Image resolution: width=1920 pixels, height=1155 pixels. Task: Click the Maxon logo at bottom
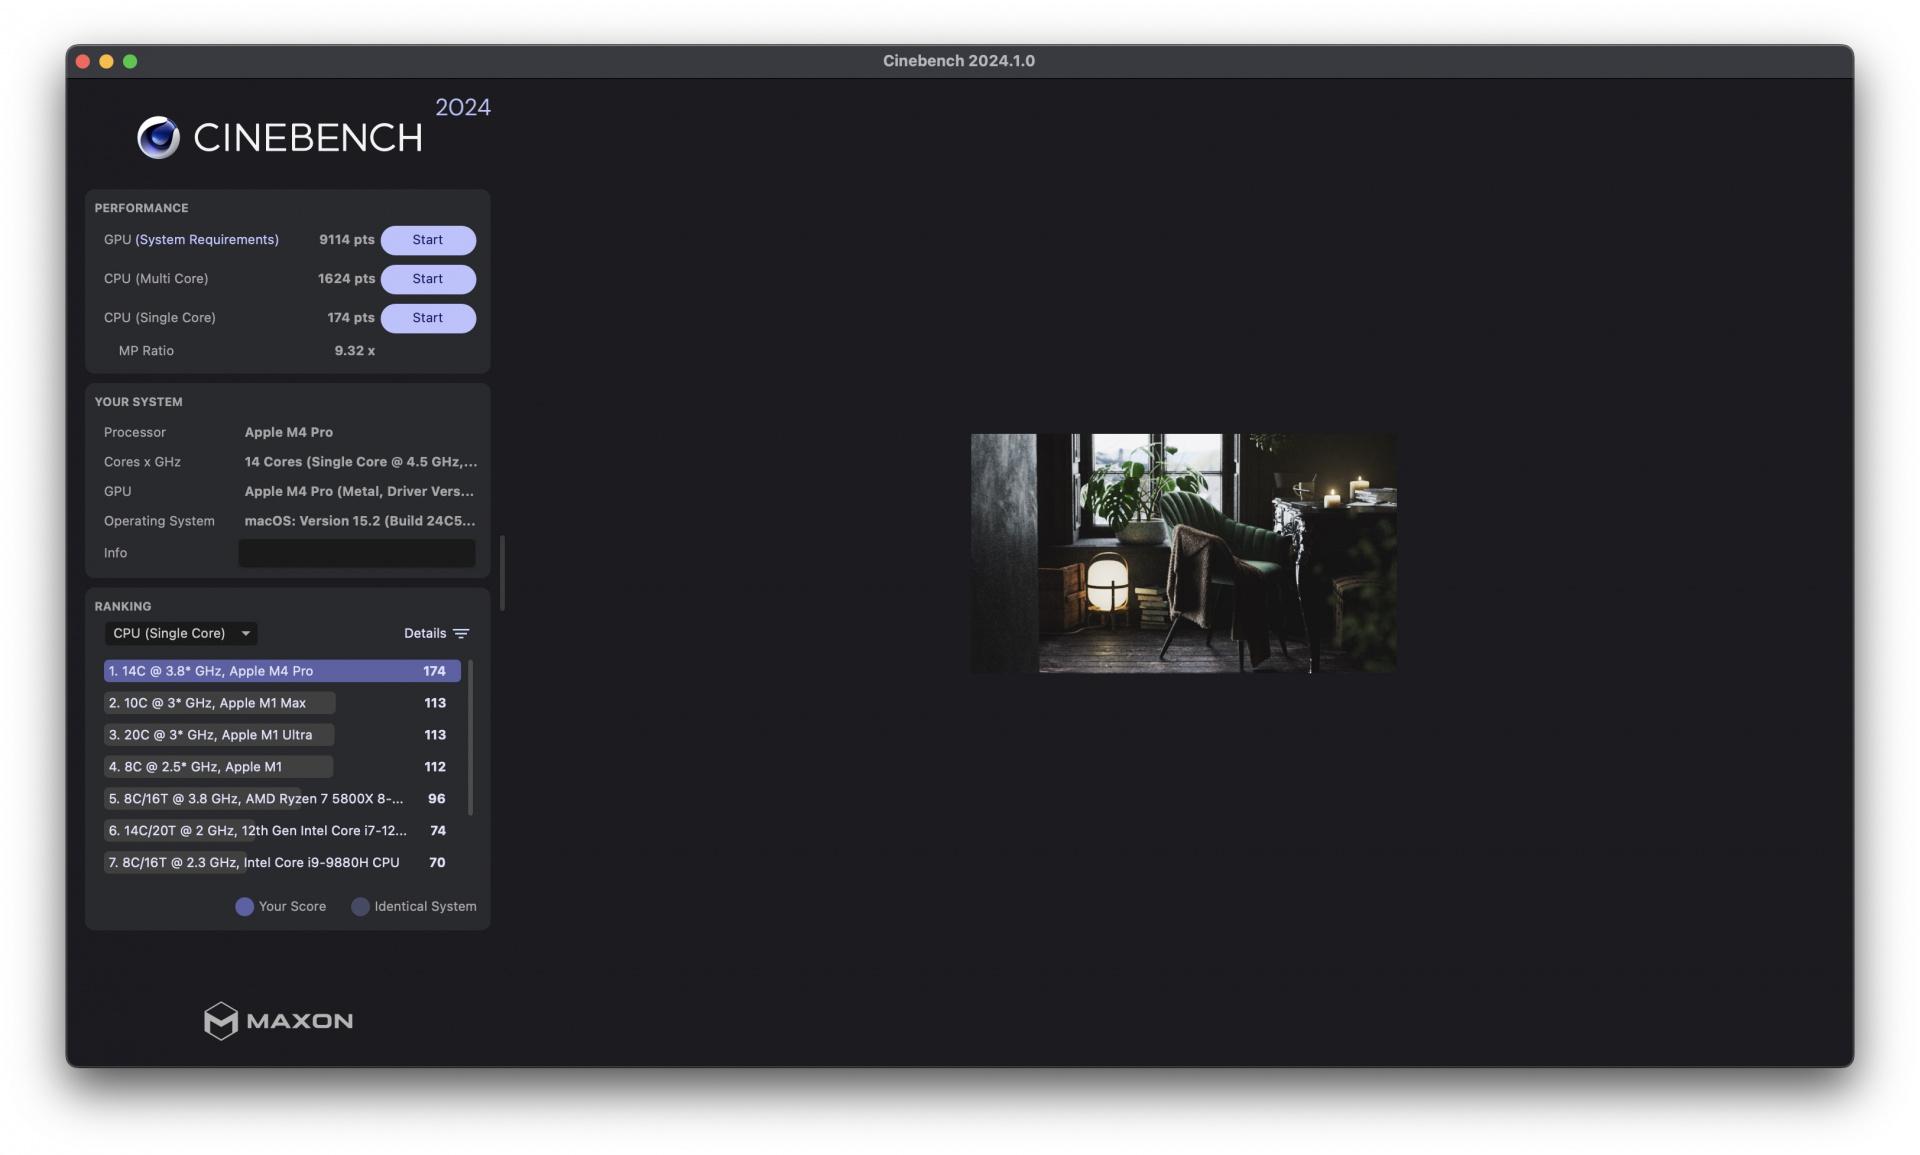click(x=278, y=1020)
